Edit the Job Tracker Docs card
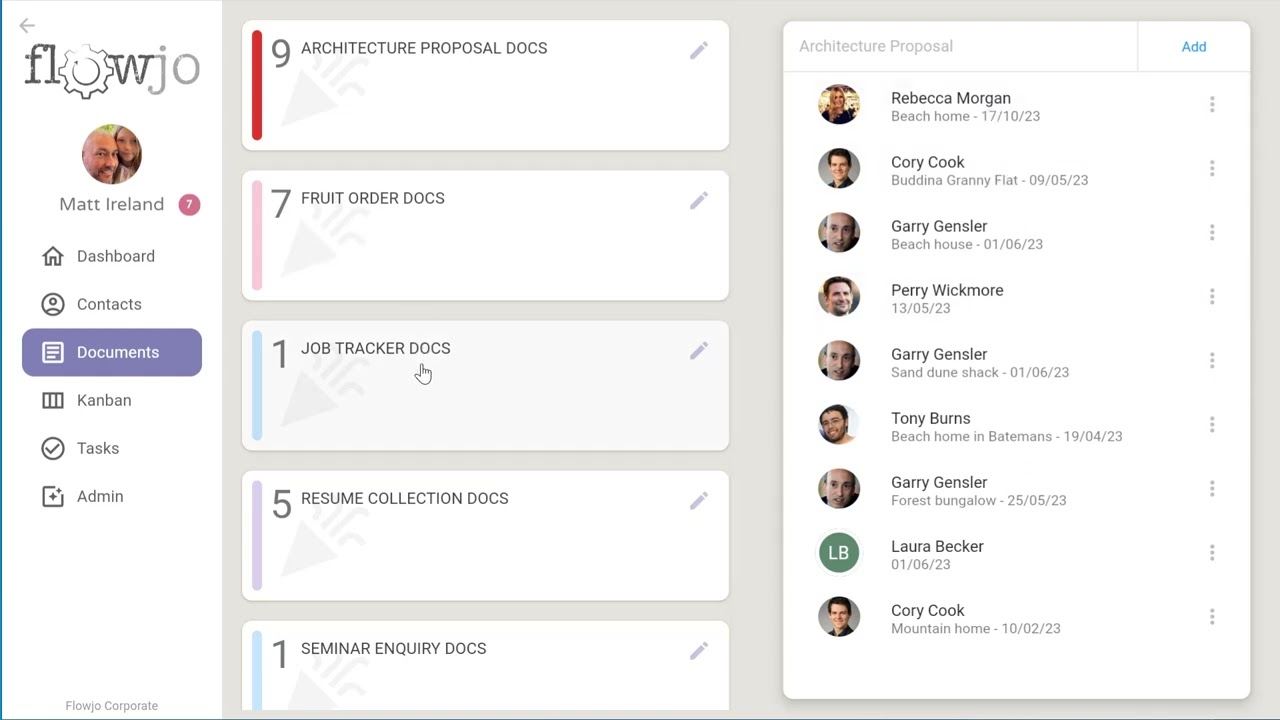This screenshot has width=1280, height=720. (699, 350)
